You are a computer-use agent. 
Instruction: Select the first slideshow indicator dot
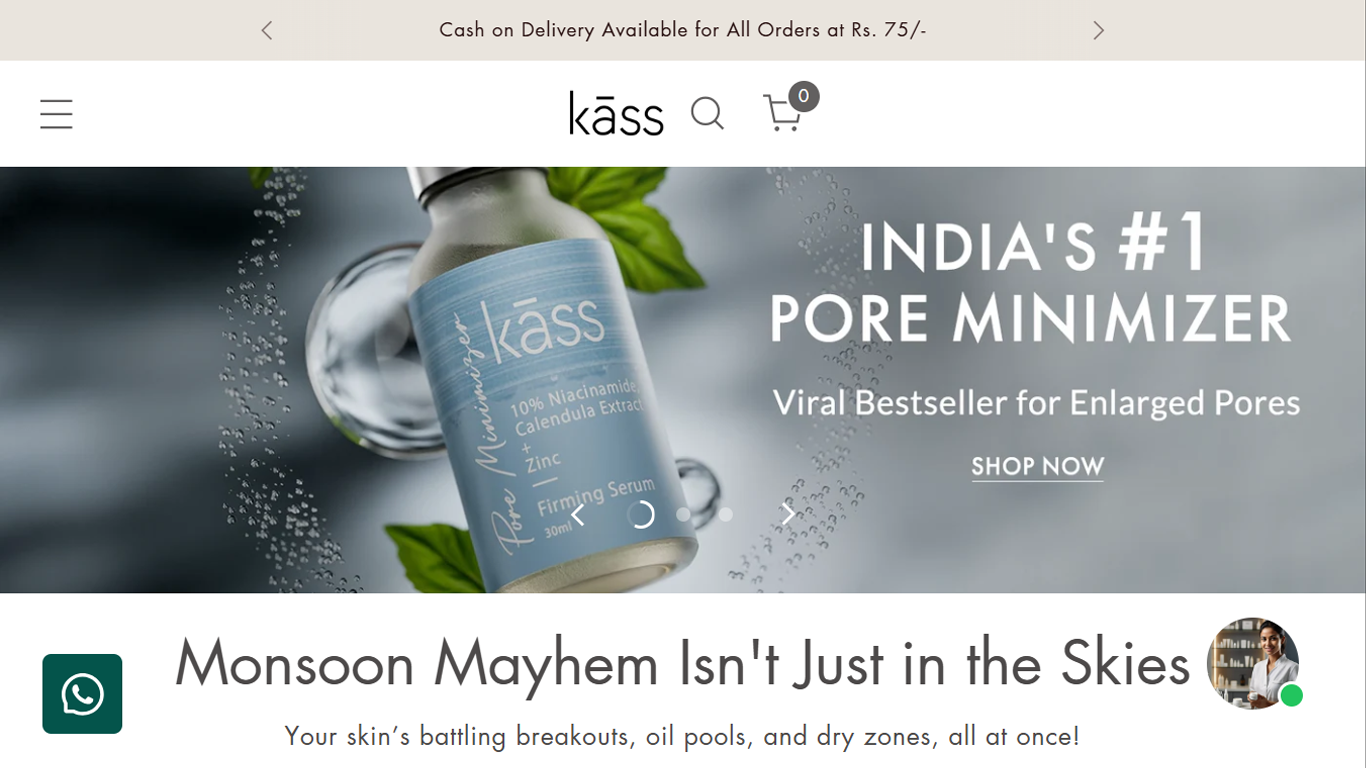[x=641, y=514]
